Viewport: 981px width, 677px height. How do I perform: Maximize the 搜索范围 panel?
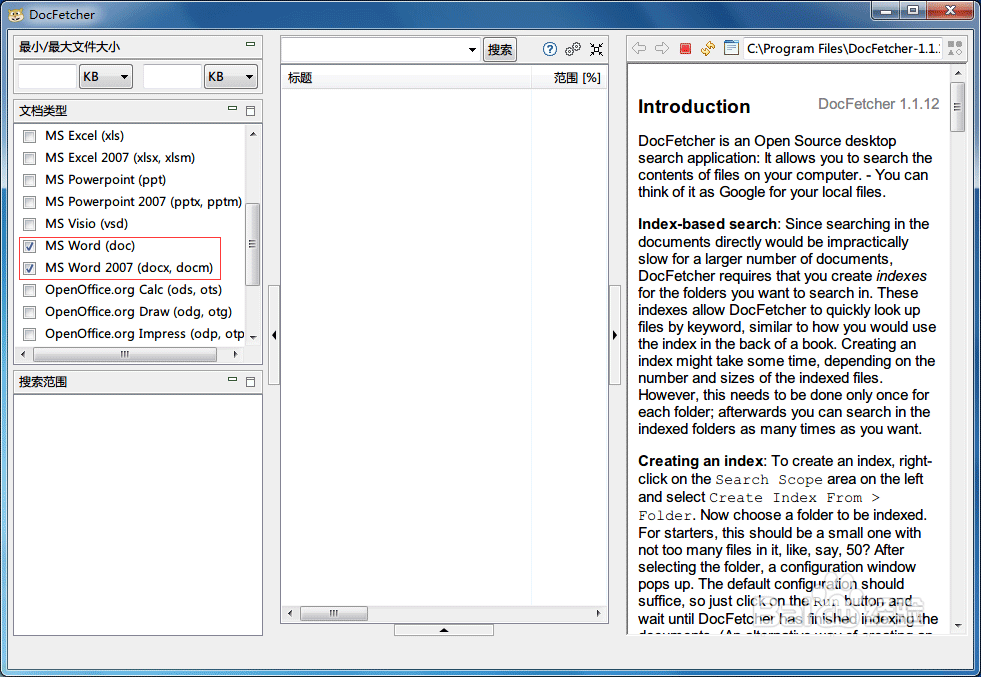pyautogui.click(x=250, y=382)
